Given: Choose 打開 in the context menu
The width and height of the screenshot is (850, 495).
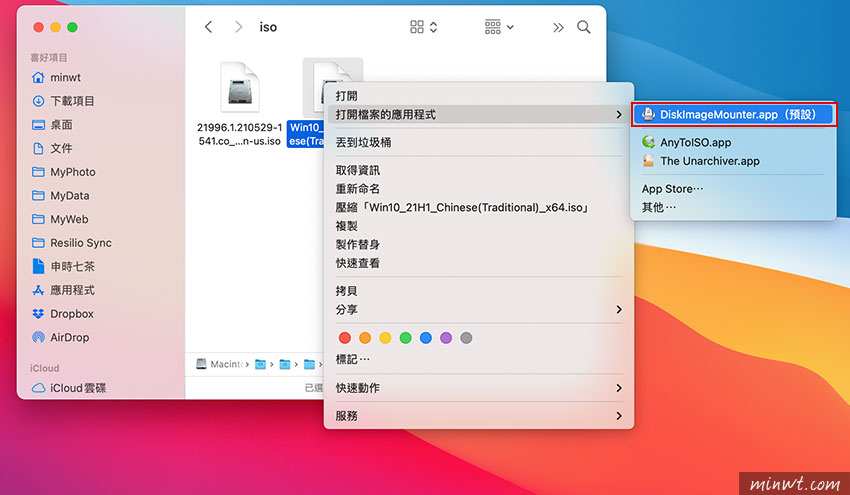Looking at the screenshot, I should 479,96.
